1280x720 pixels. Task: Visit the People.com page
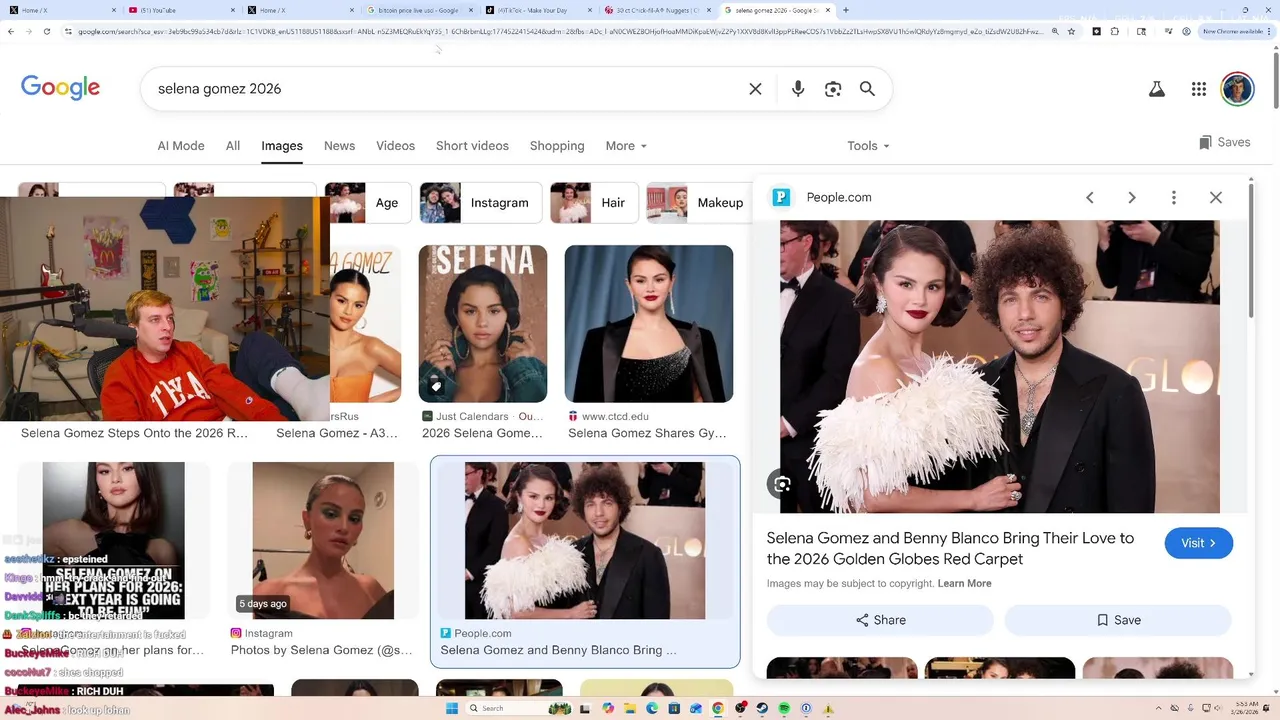coord(1198,543)
